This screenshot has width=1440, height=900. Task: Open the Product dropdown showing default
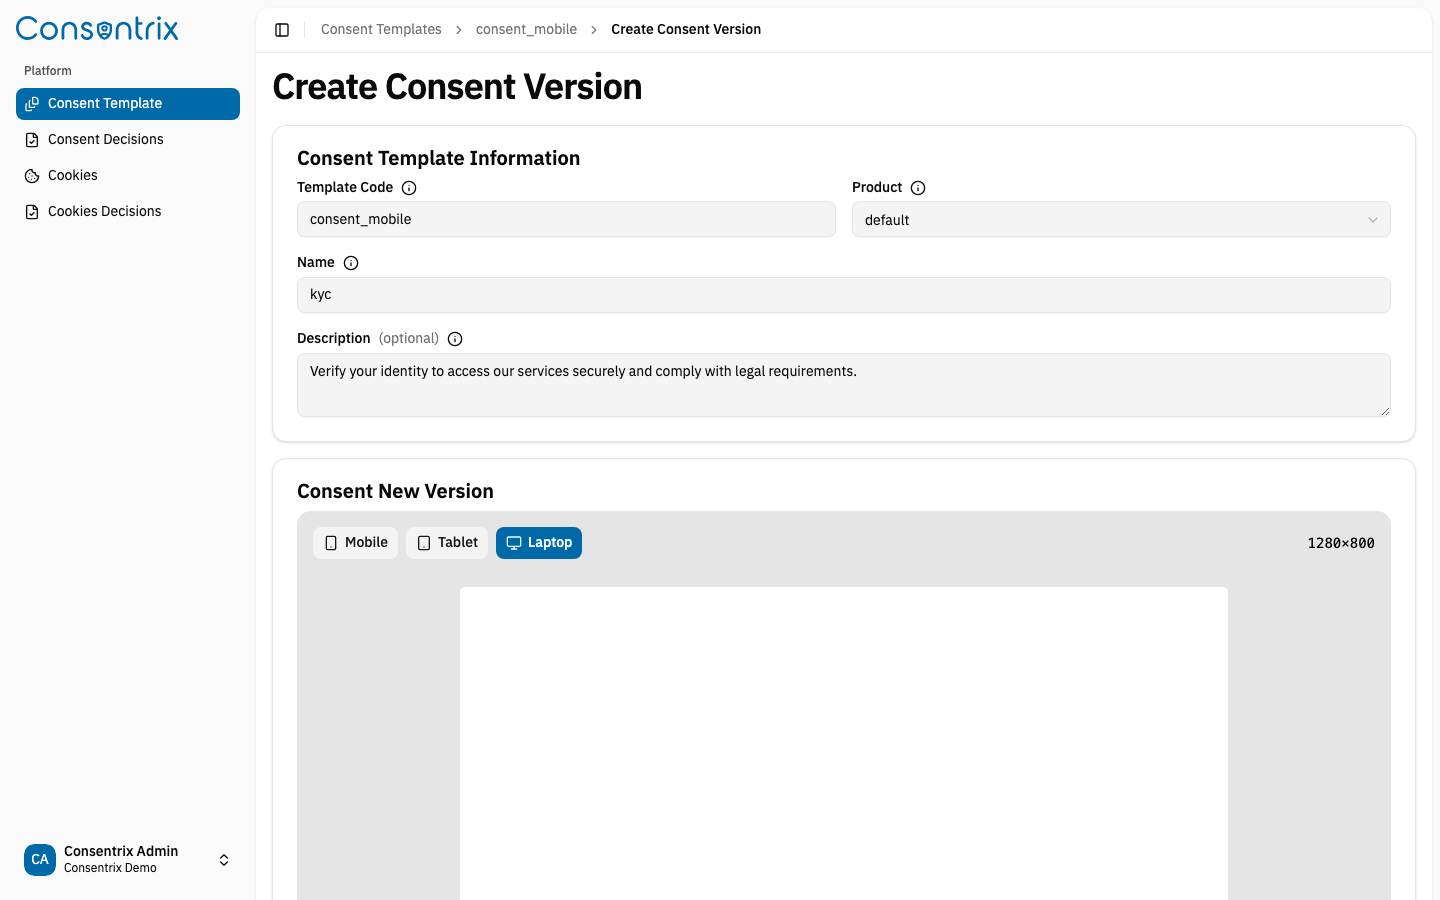1121,220
